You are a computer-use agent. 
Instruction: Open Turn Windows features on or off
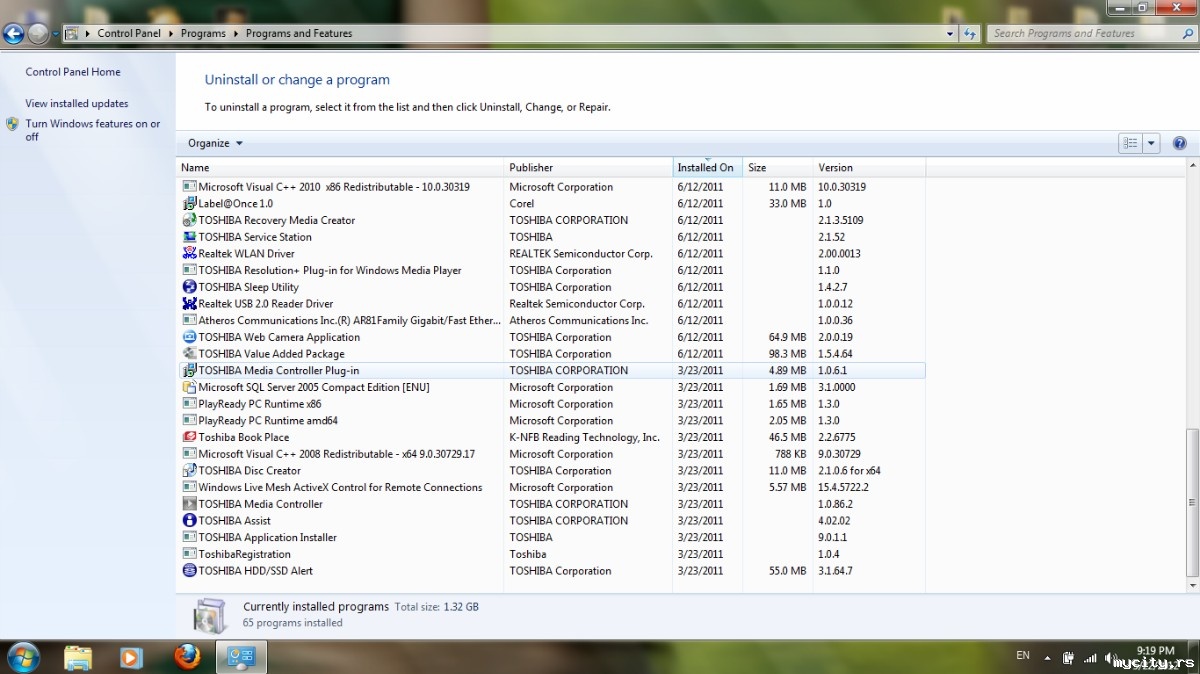(x=92, y=130)
